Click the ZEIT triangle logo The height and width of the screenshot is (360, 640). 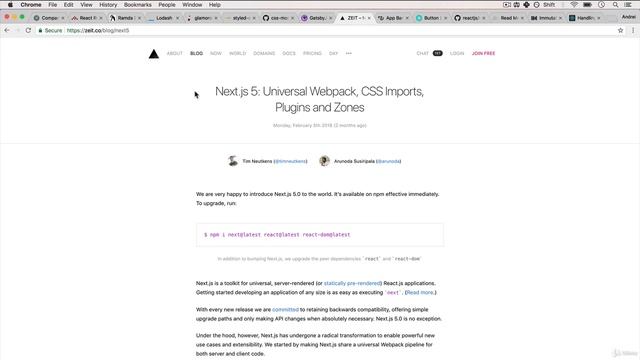pyautogui.click(x=154, y=53)
